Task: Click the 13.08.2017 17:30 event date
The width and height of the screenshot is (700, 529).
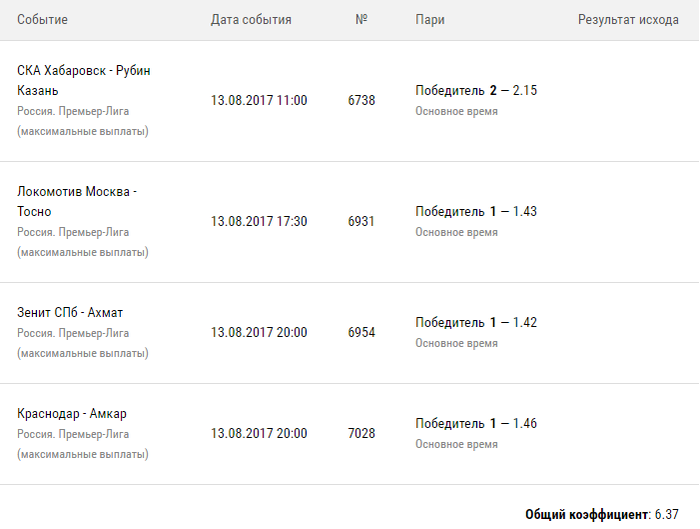Action: [259, 221]
